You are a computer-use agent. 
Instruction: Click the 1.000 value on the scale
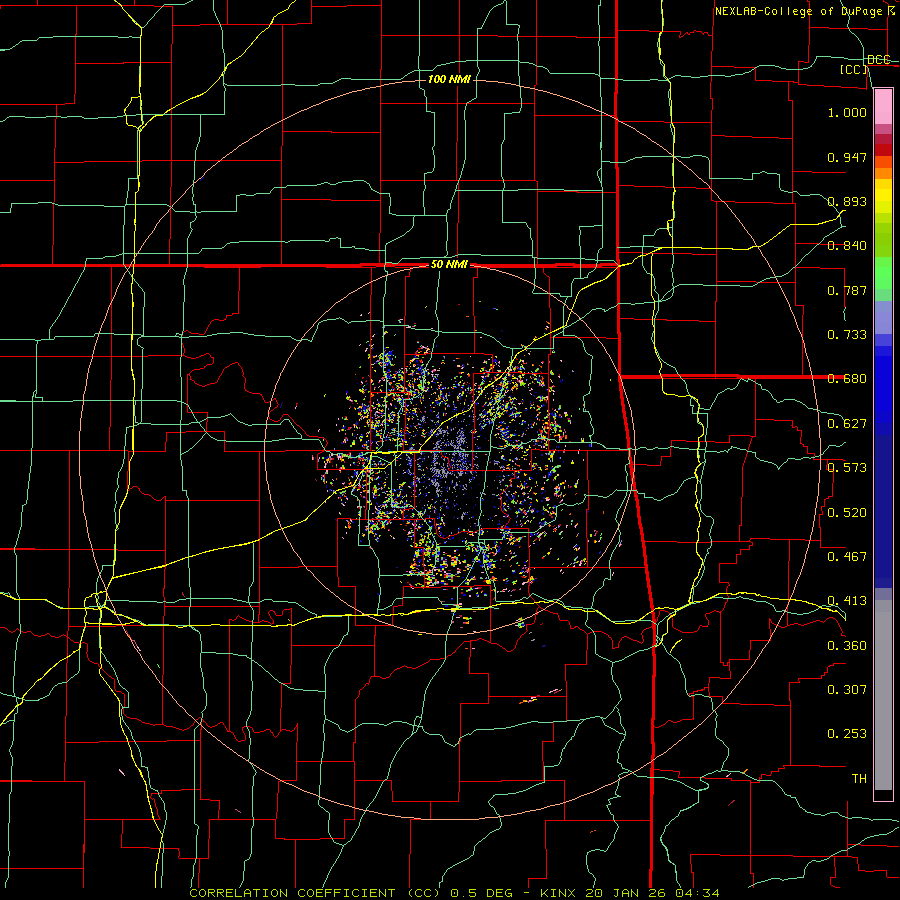(847, 112)
